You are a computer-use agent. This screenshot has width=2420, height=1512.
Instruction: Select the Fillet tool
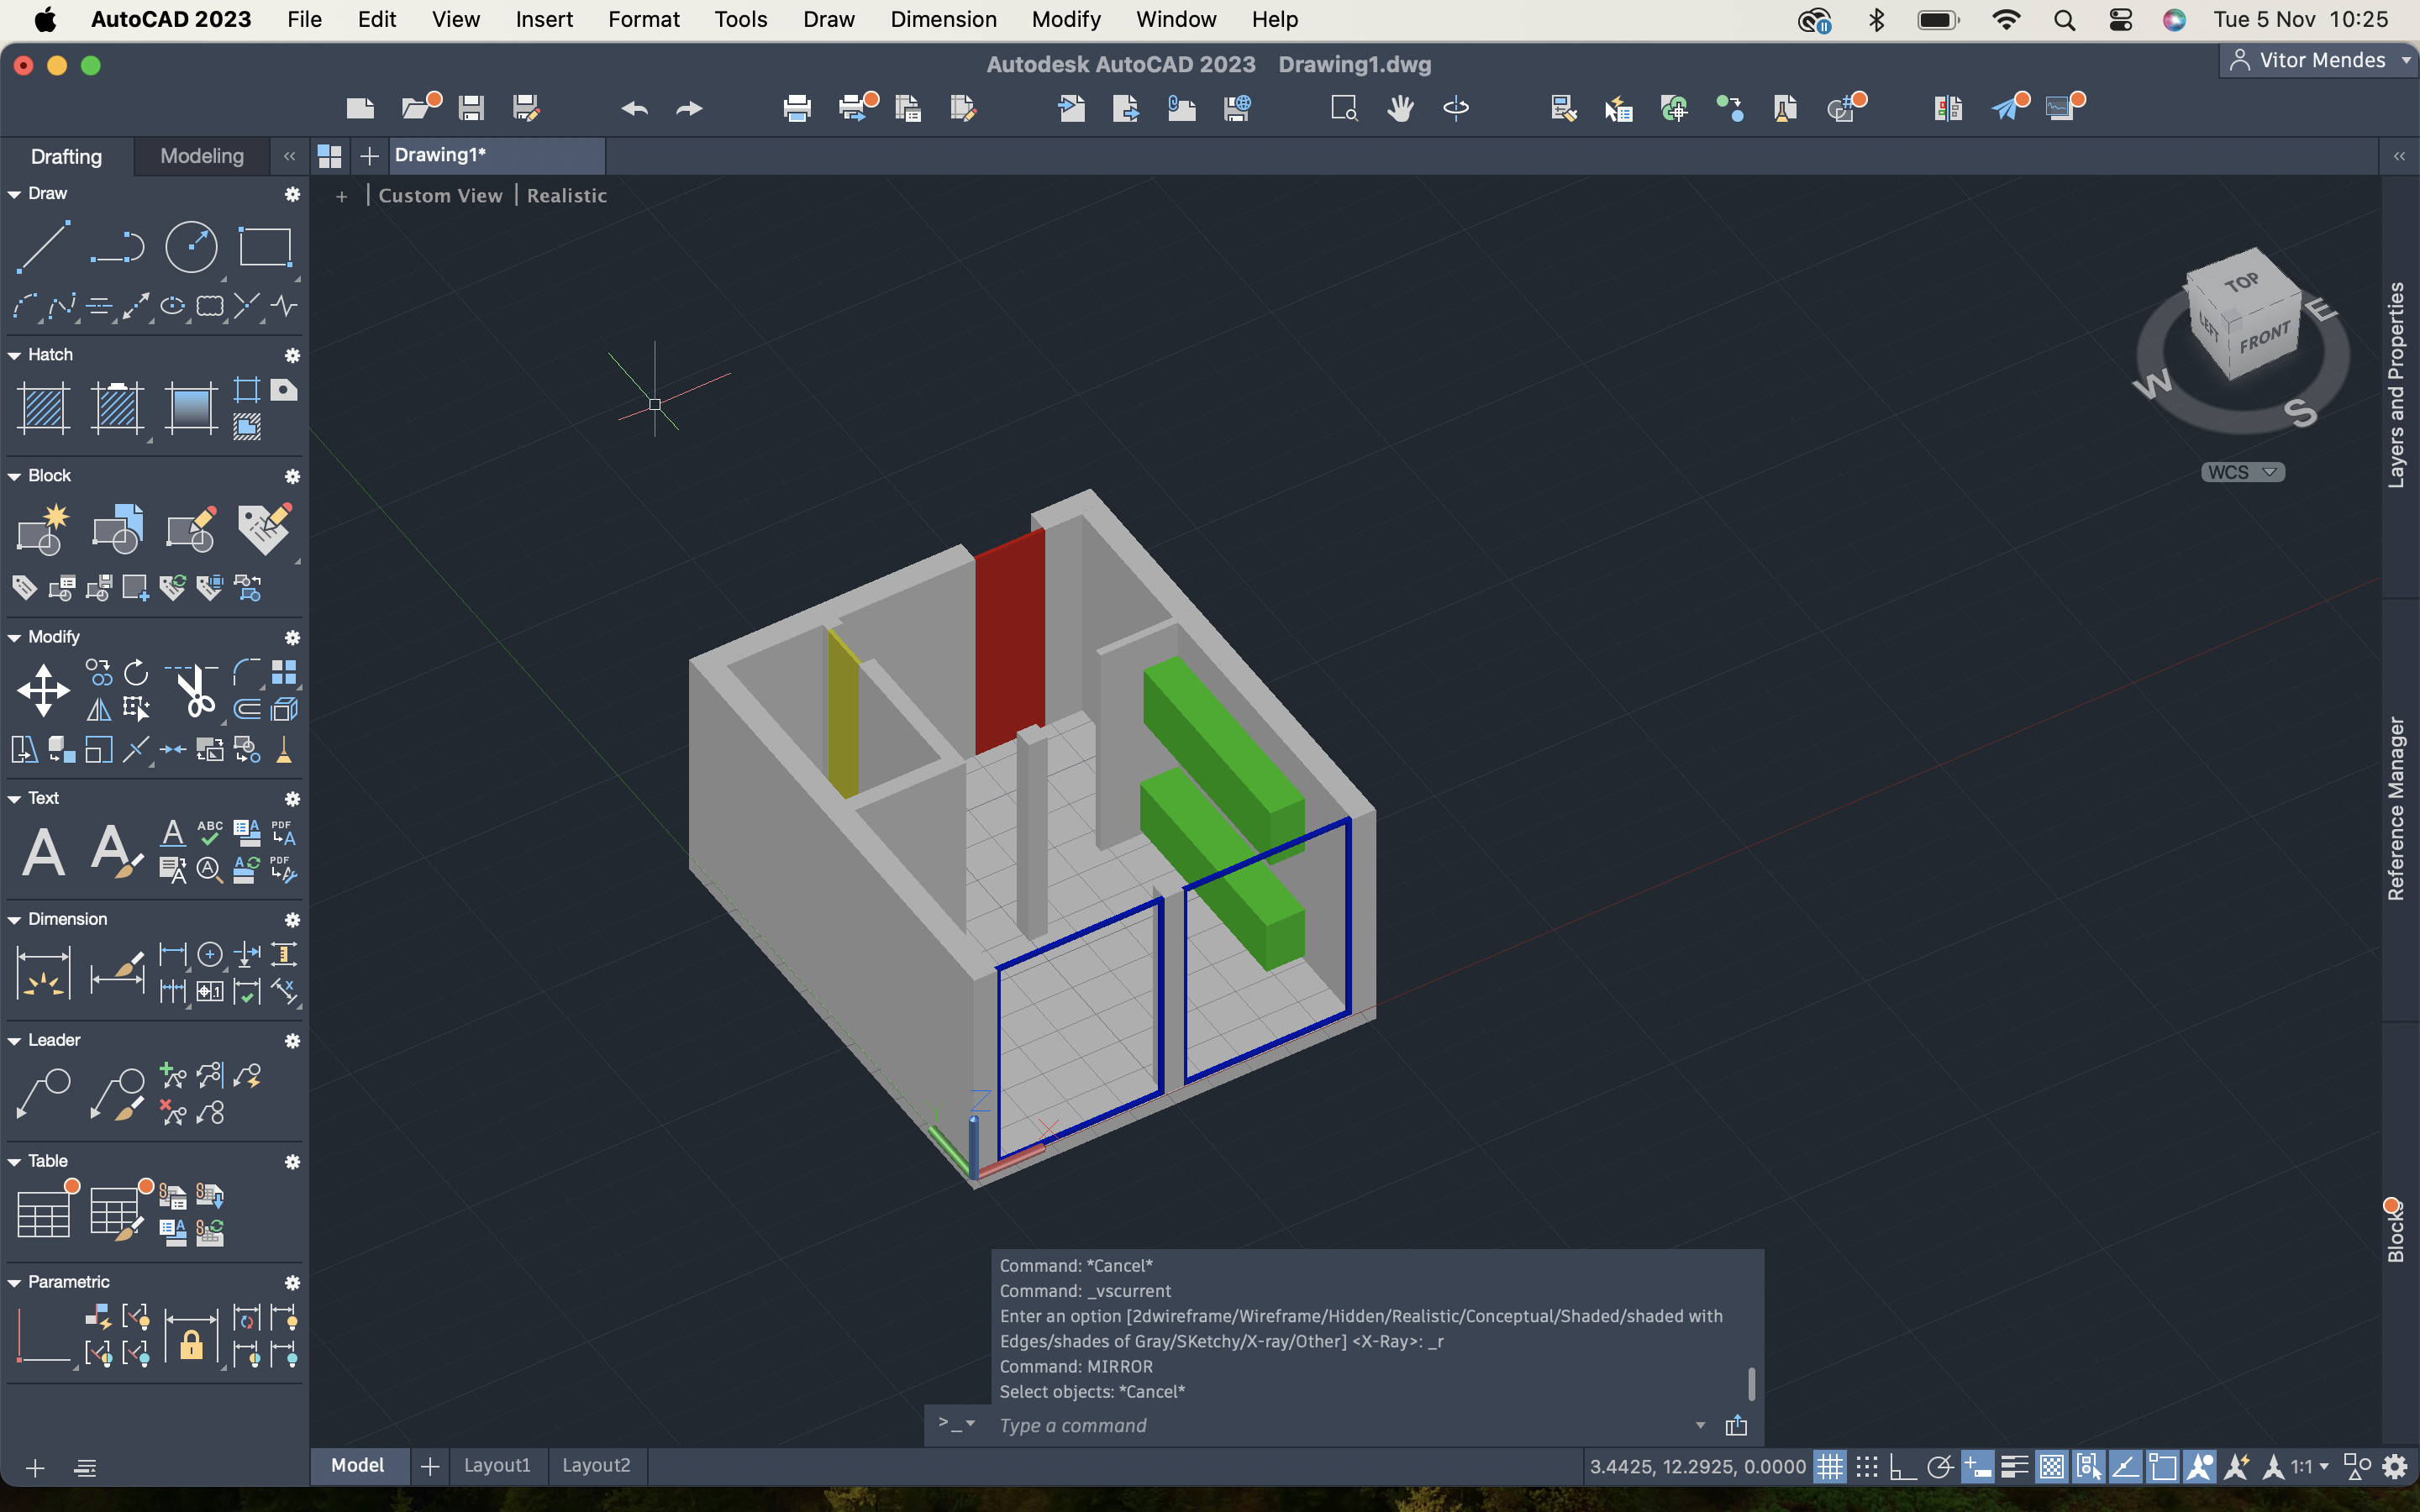[x=247, y=672]
